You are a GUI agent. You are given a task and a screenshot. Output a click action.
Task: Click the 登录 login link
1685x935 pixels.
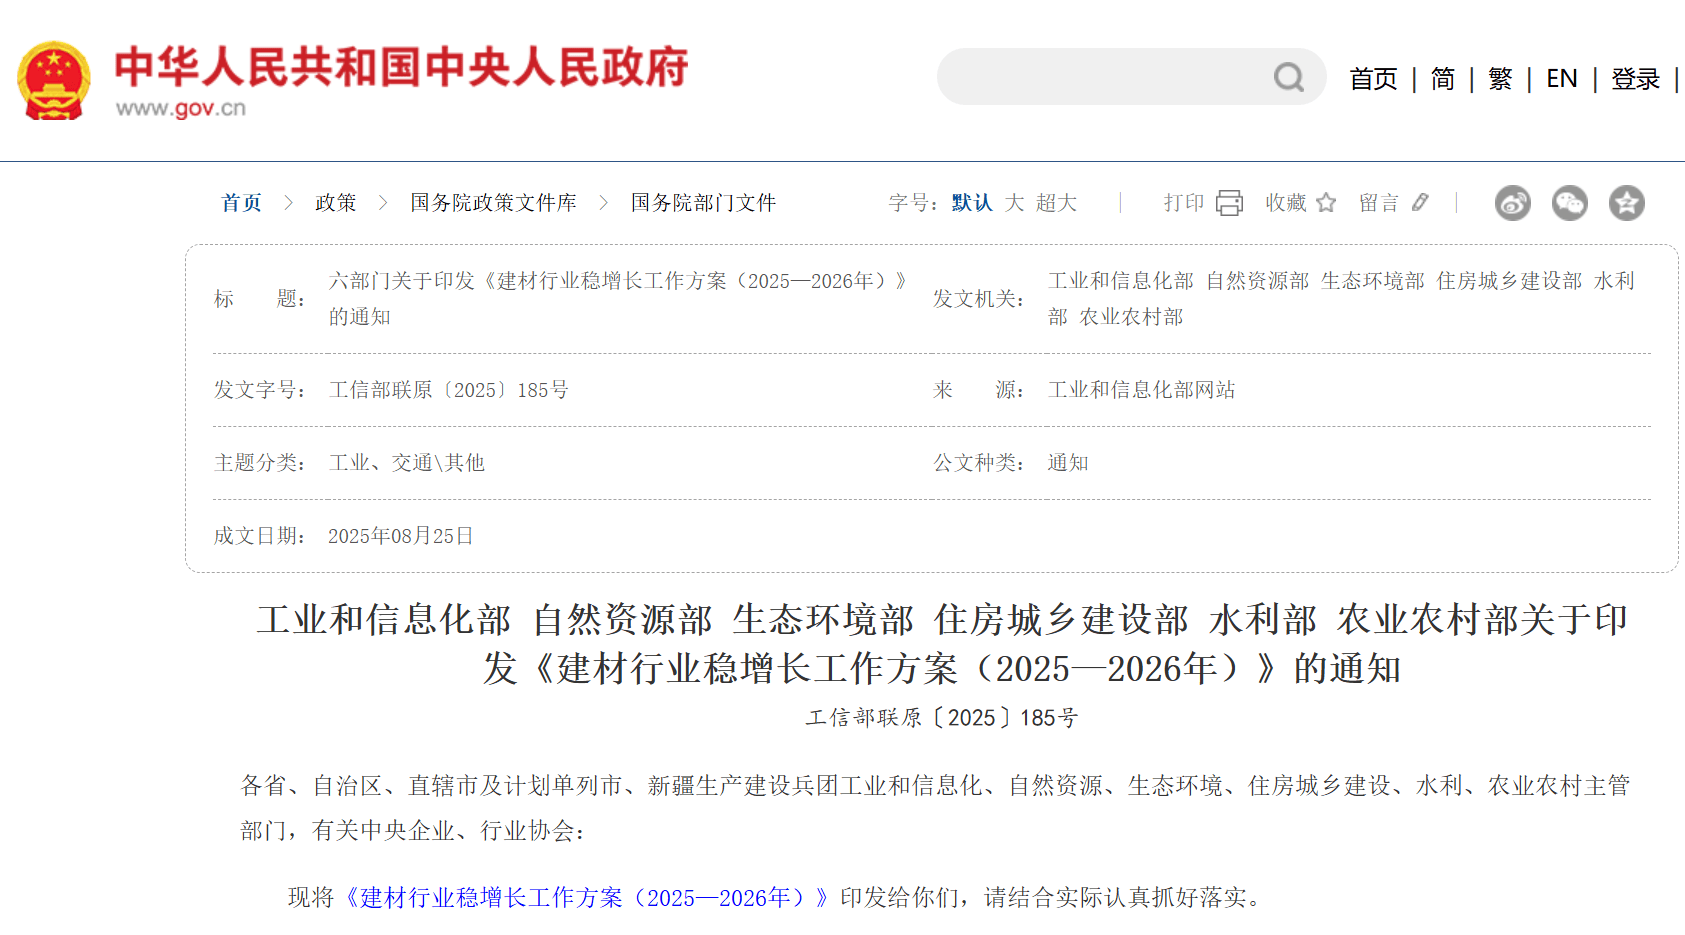(x=1635, y=79)
